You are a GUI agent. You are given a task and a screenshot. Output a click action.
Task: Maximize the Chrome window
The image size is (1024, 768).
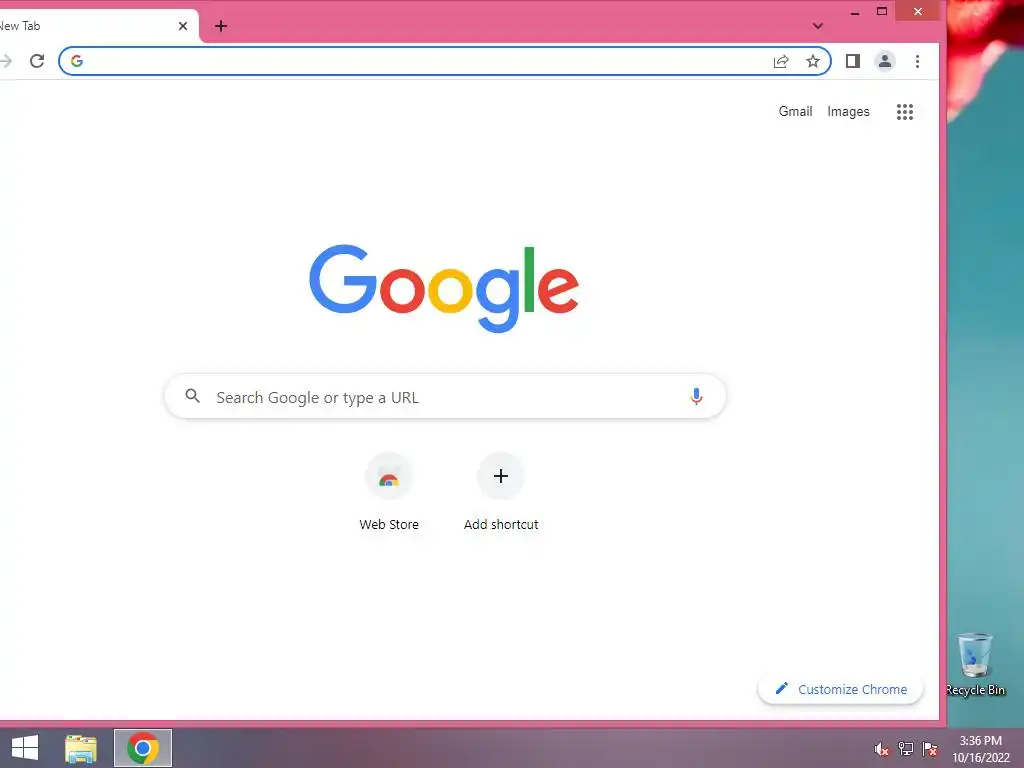click(882, 11)
